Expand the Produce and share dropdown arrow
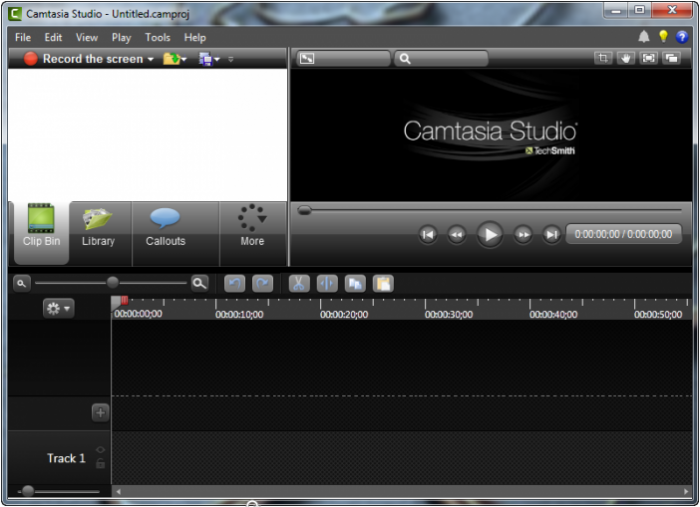The height and width of the screenshot is (507, 700). click(x=217, y=59)
